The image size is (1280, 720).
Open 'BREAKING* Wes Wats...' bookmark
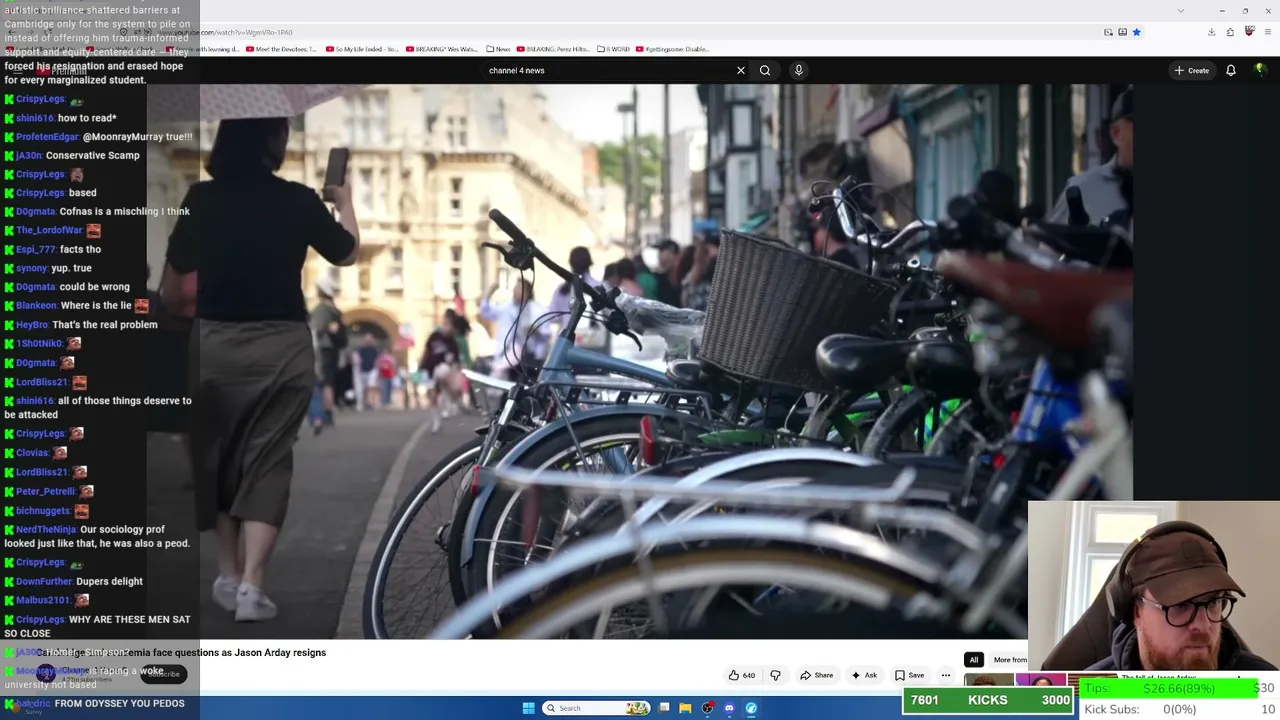point(441,49)
